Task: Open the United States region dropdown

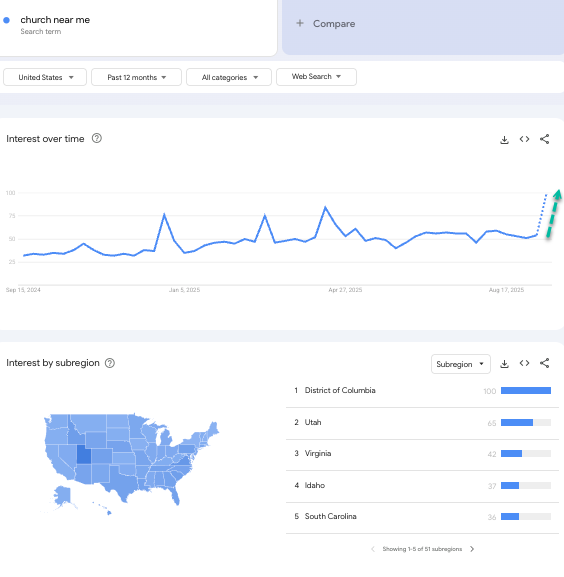Action: (x=45, y=77)
